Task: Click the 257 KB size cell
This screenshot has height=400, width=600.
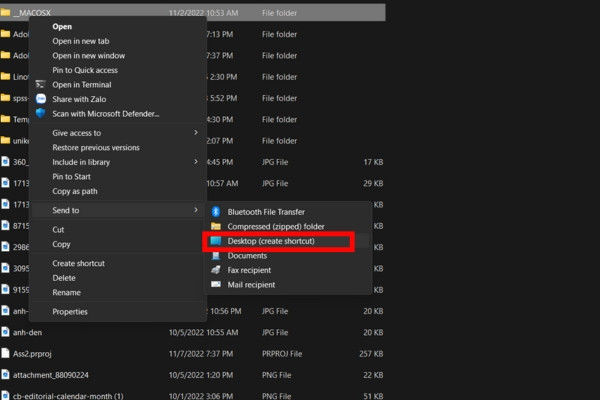Action: (x=371, y=354)
